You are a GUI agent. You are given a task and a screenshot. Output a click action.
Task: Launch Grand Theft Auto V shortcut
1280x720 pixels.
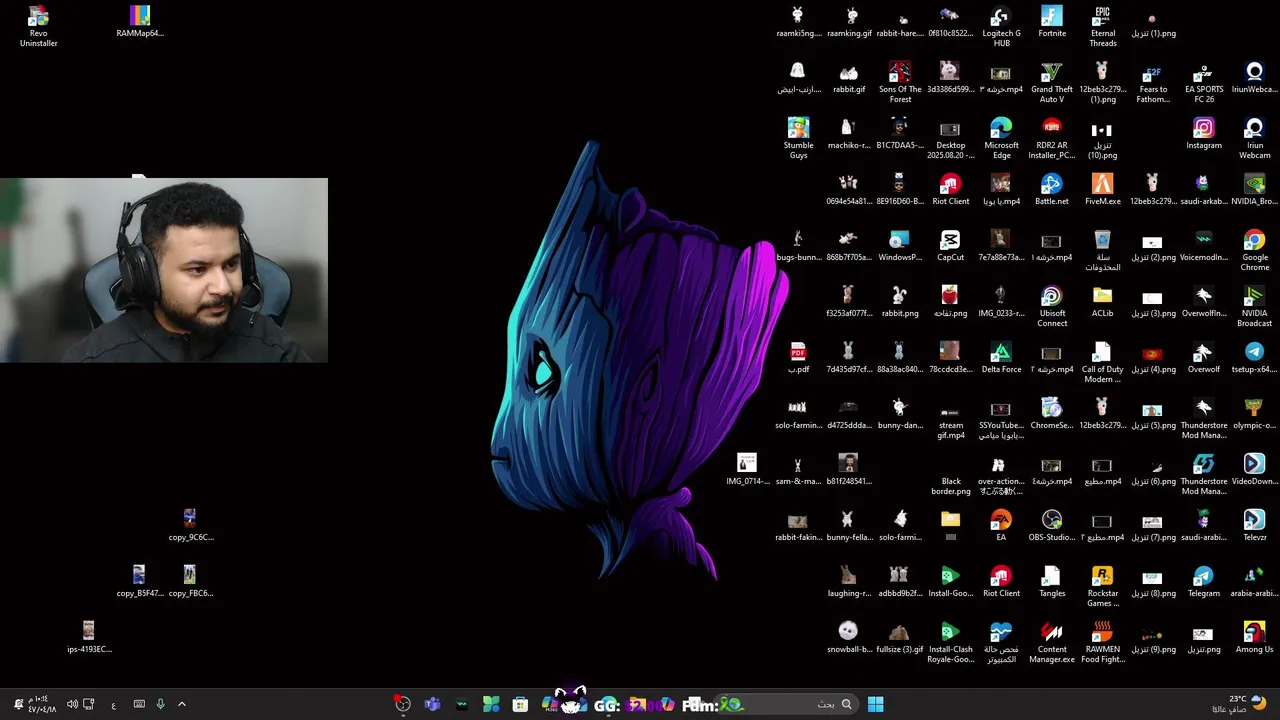tap(1051, 82)
